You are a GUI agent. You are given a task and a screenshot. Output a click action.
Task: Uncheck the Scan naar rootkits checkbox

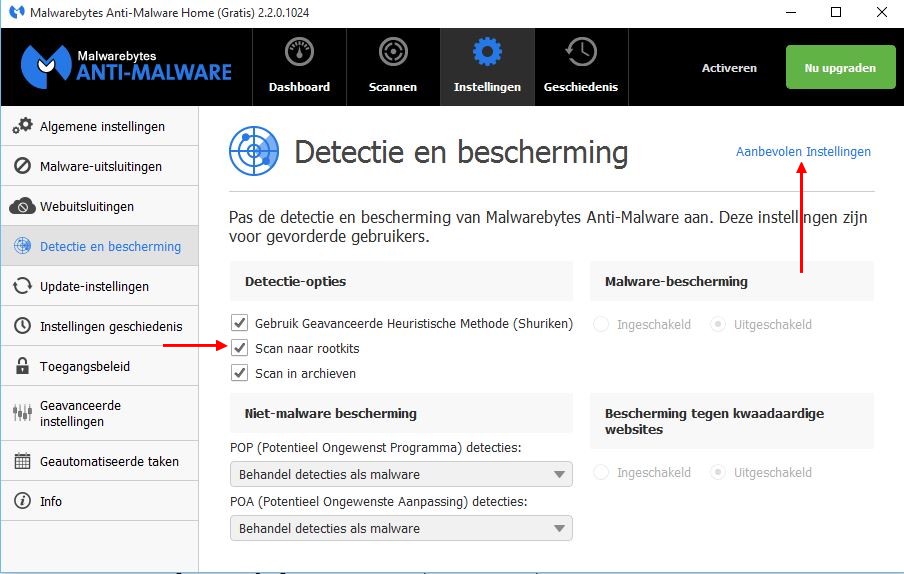click(239, 348)
